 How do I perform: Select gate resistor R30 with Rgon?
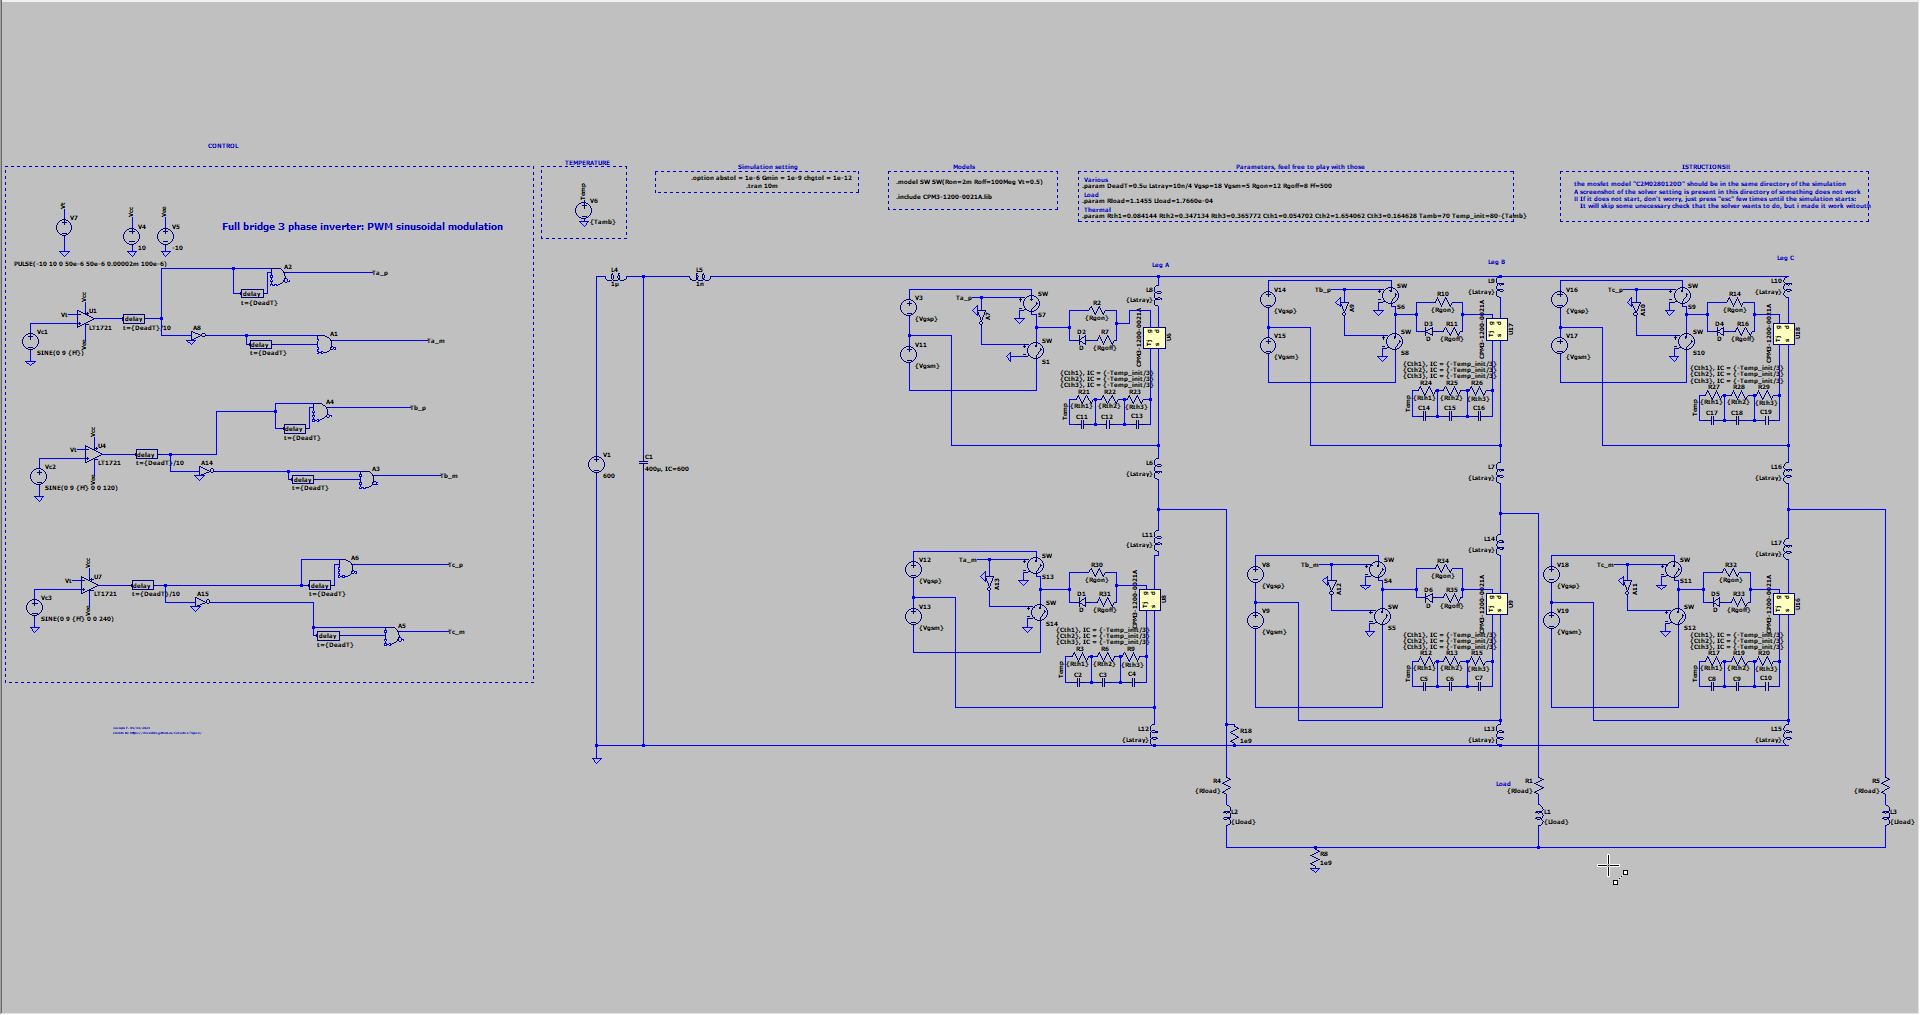pos(1097,572)
